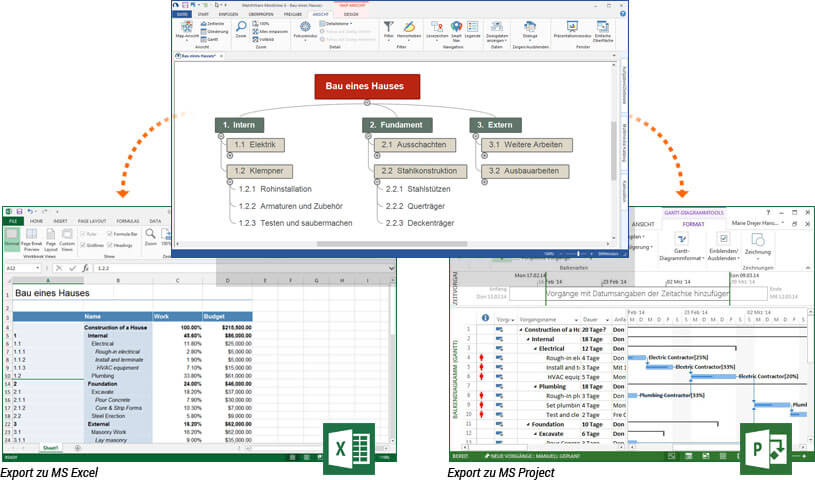815x480 pixels.
Task: Select Zeitleiste view in the Ansicht group
Action: pos(212,24)
